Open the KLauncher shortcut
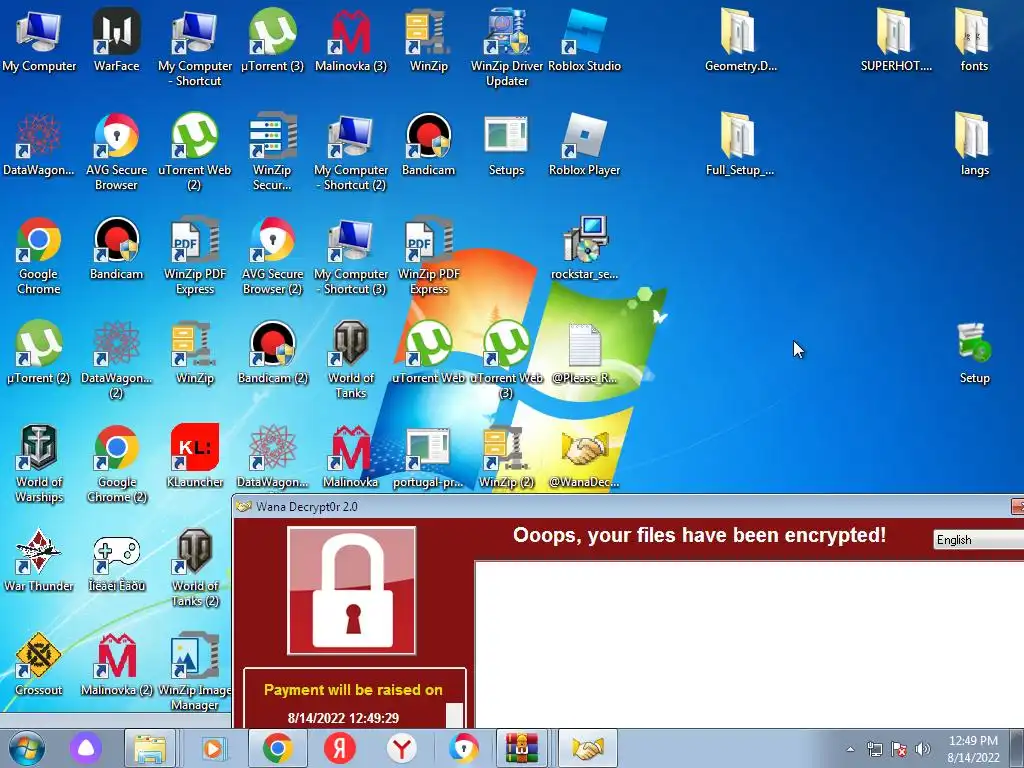The image size is (1024, 768). point(195,456)
